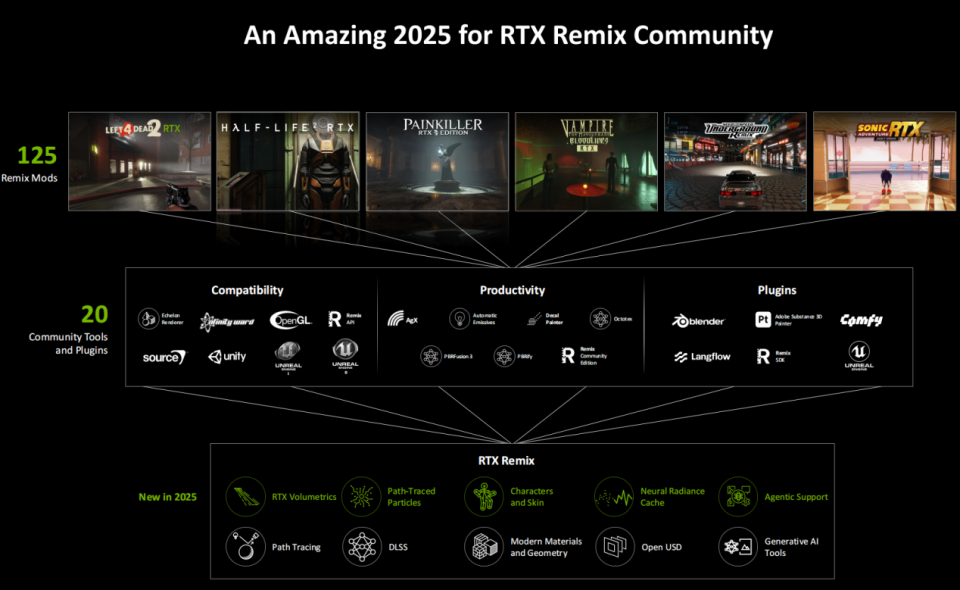Click the New in 2025 label
This screenshot has height=590, width=960.
(168, 497)
